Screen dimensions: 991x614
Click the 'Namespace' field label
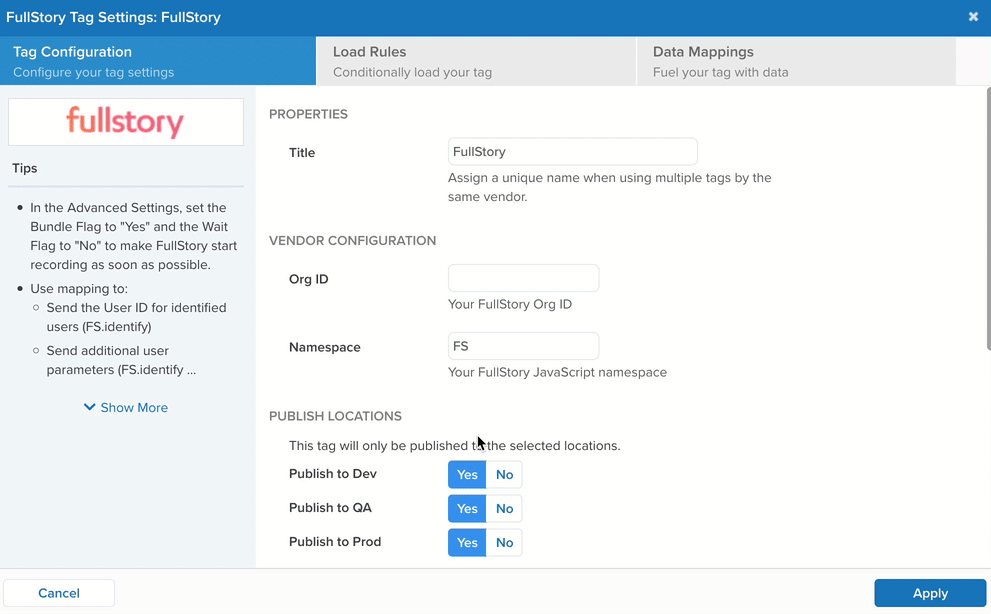pyautogui.click(x=325, y=347)
